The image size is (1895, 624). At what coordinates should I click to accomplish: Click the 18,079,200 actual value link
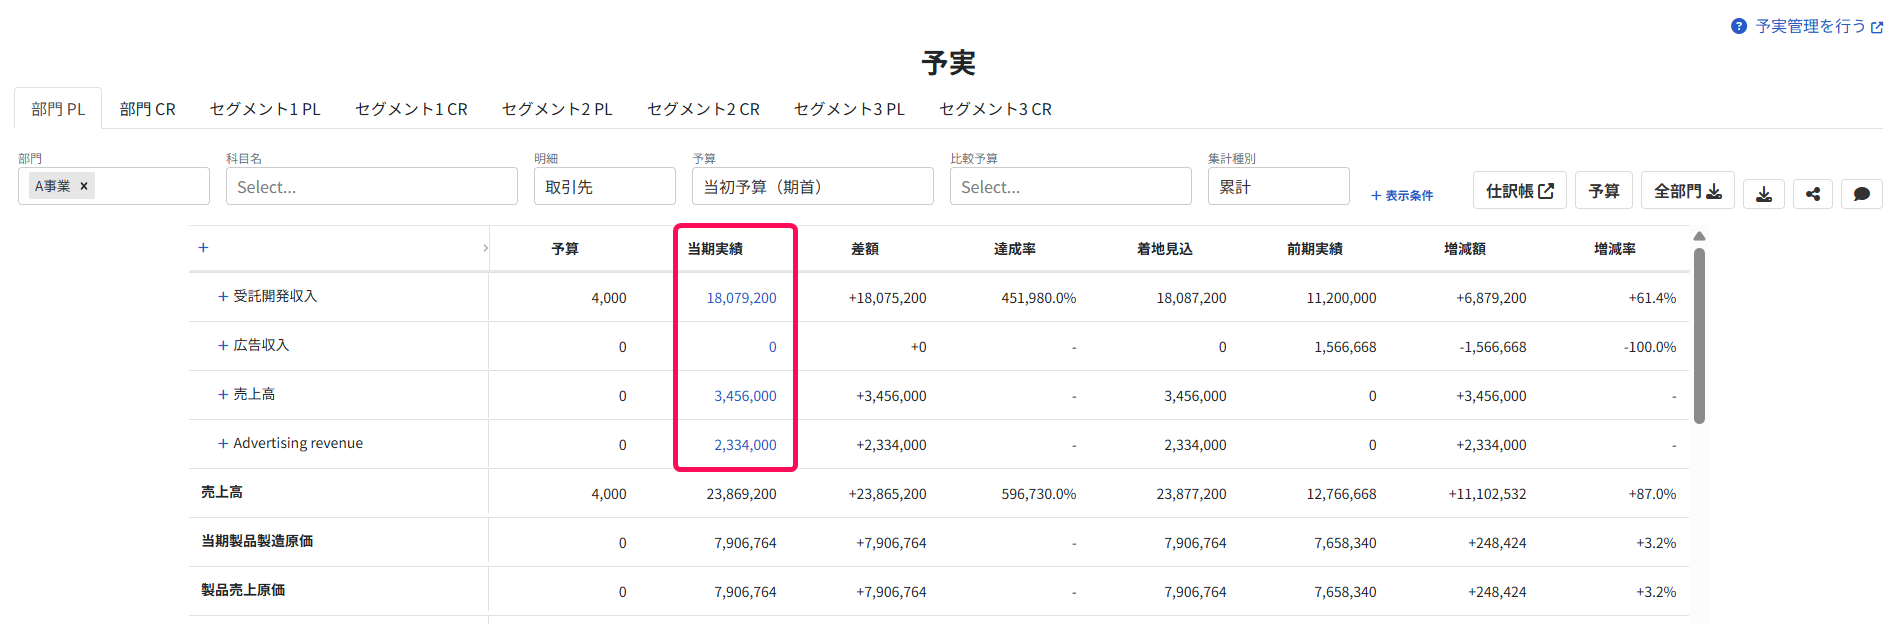pyautogui.click(x=741, y=298)
